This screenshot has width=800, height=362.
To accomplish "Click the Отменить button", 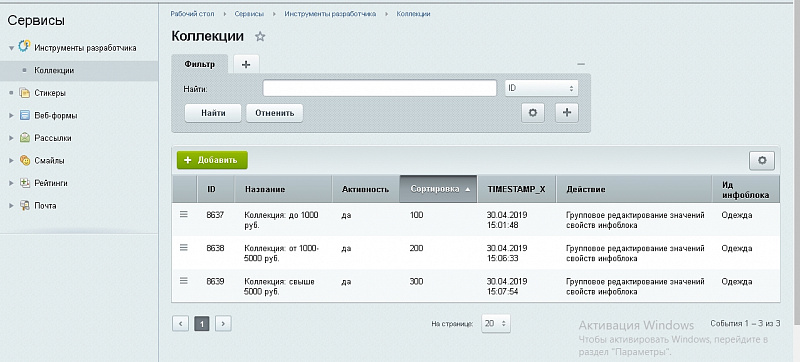I will point(274,113).
